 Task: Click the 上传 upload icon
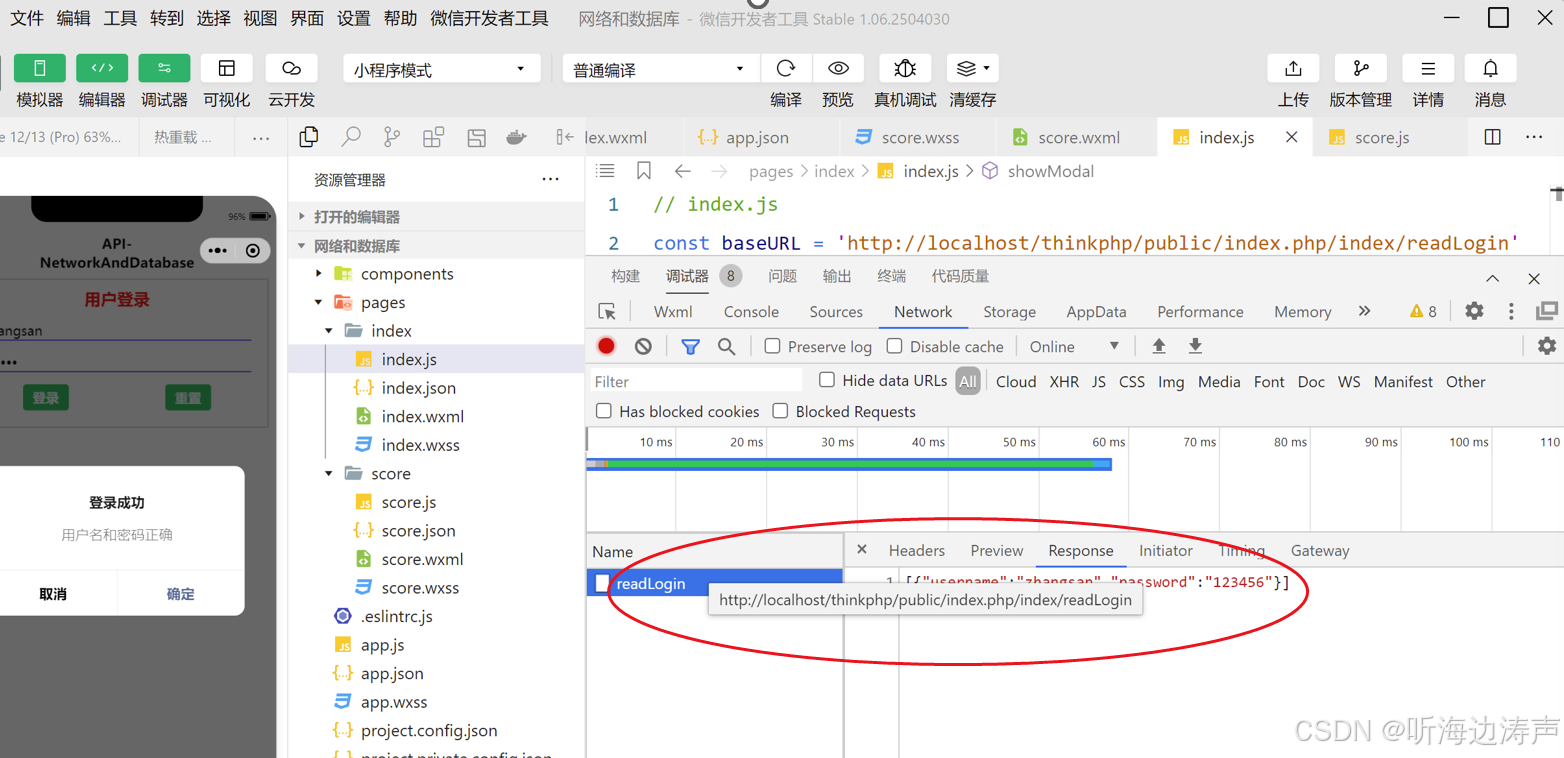pyautogui.click(x=1293, y=68)
